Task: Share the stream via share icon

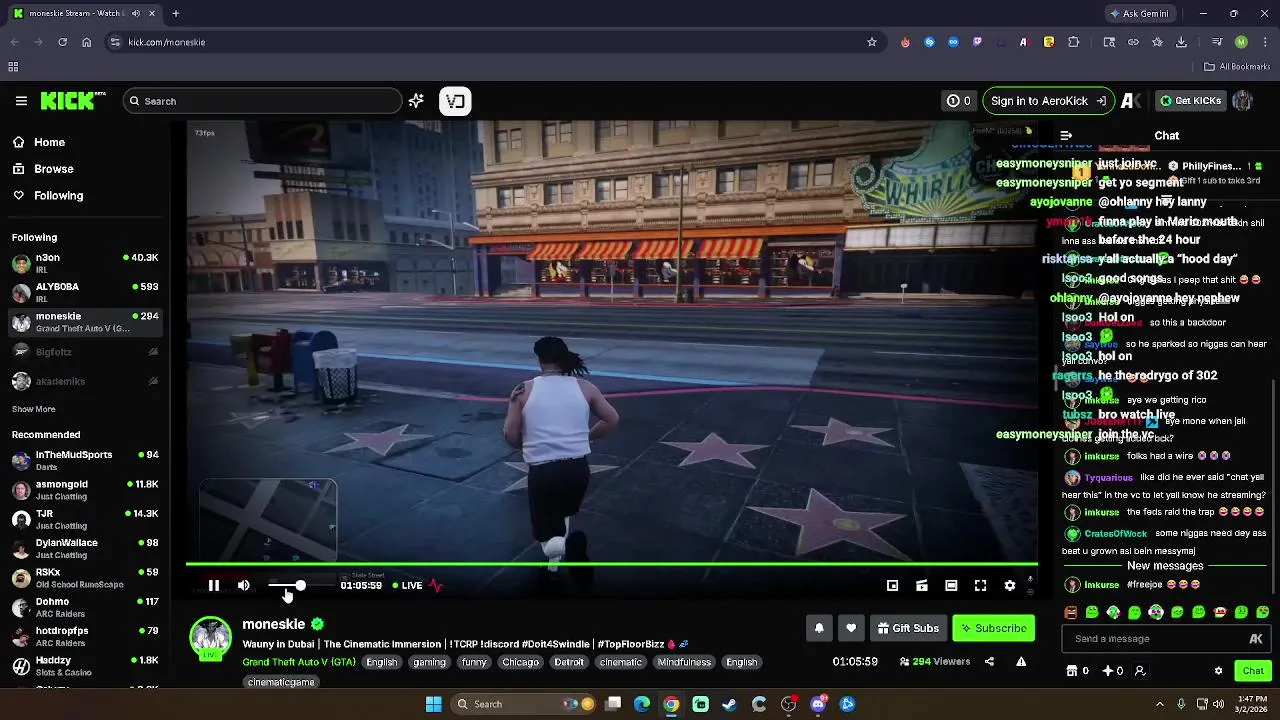Action: (x=989, y=661)
